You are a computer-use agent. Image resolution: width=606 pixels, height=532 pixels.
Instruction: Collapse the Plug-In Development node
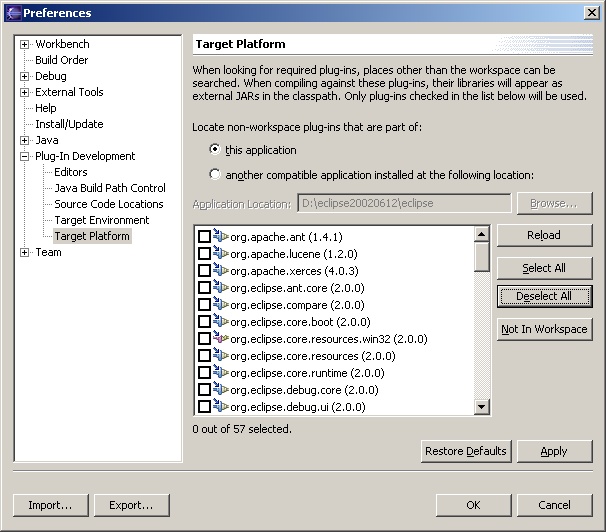pyautogui.click(x=25, y=157)
